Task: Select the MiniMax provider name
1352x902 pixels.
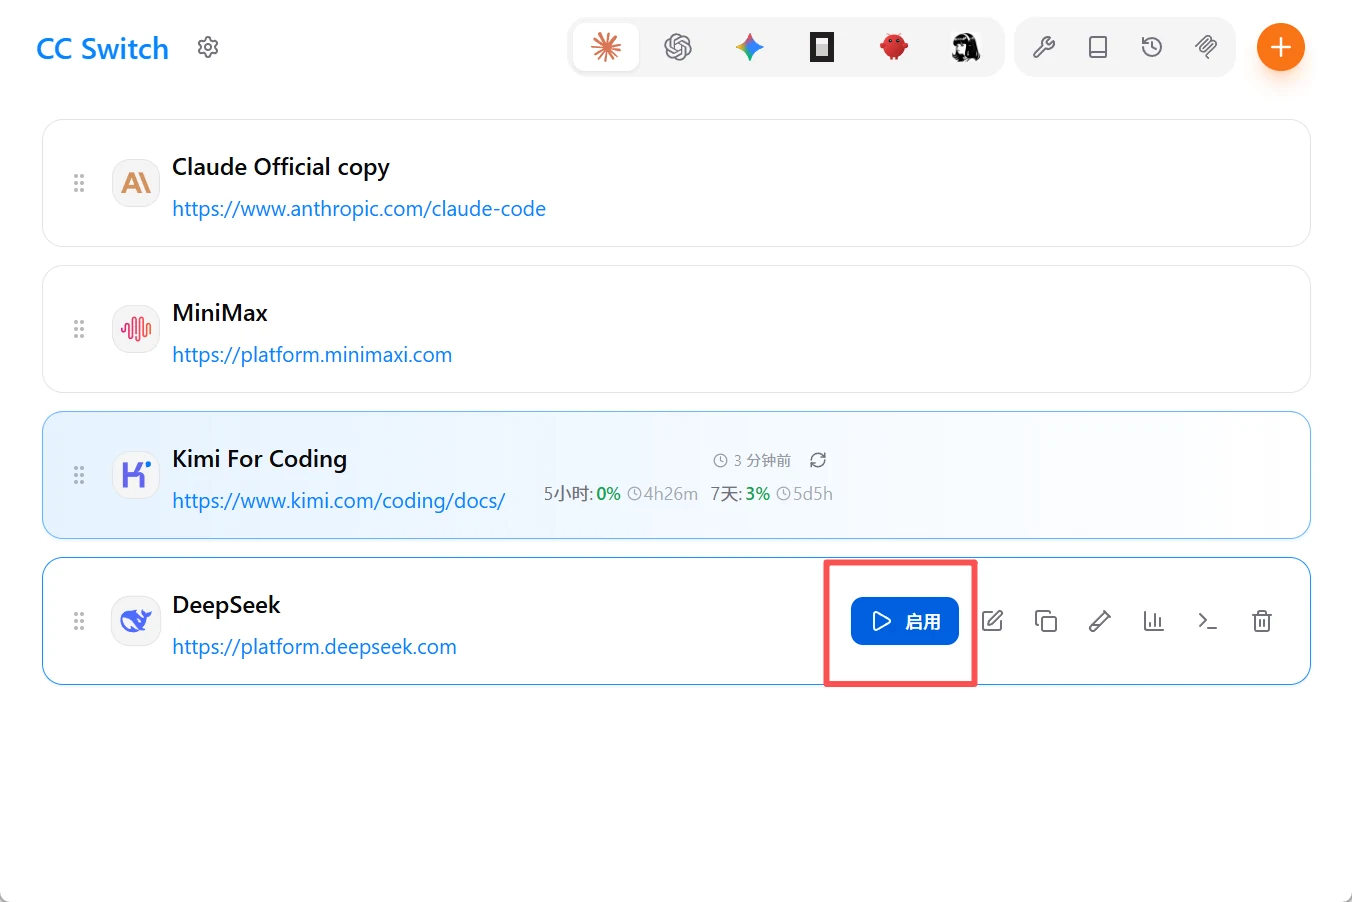Action: (220, 313)
